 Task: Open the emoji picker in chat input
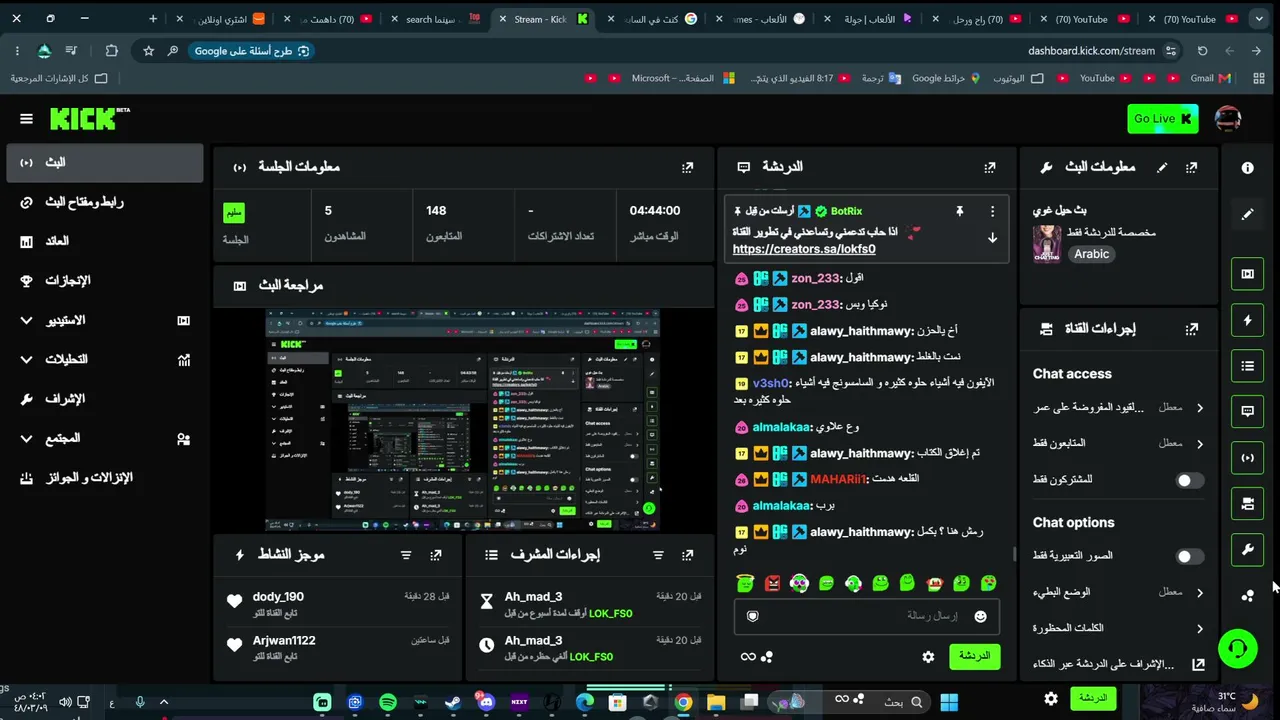coord(980,616)
